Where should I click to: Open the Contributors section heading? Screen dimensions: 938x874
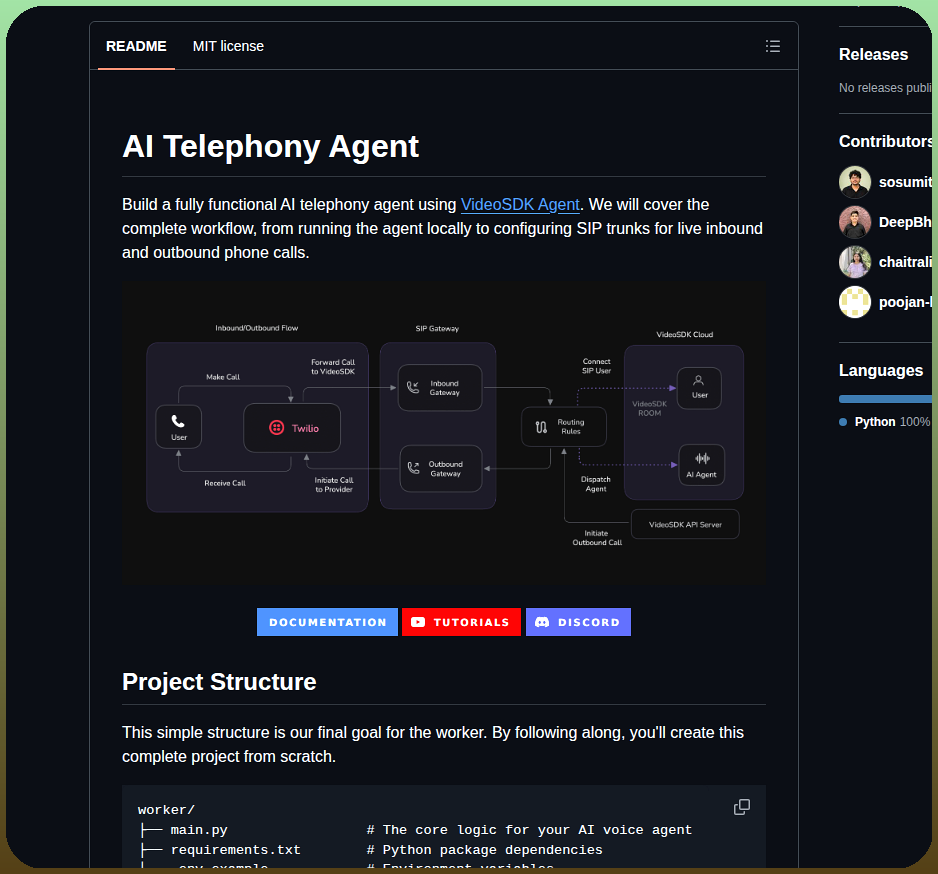[885, 141]
